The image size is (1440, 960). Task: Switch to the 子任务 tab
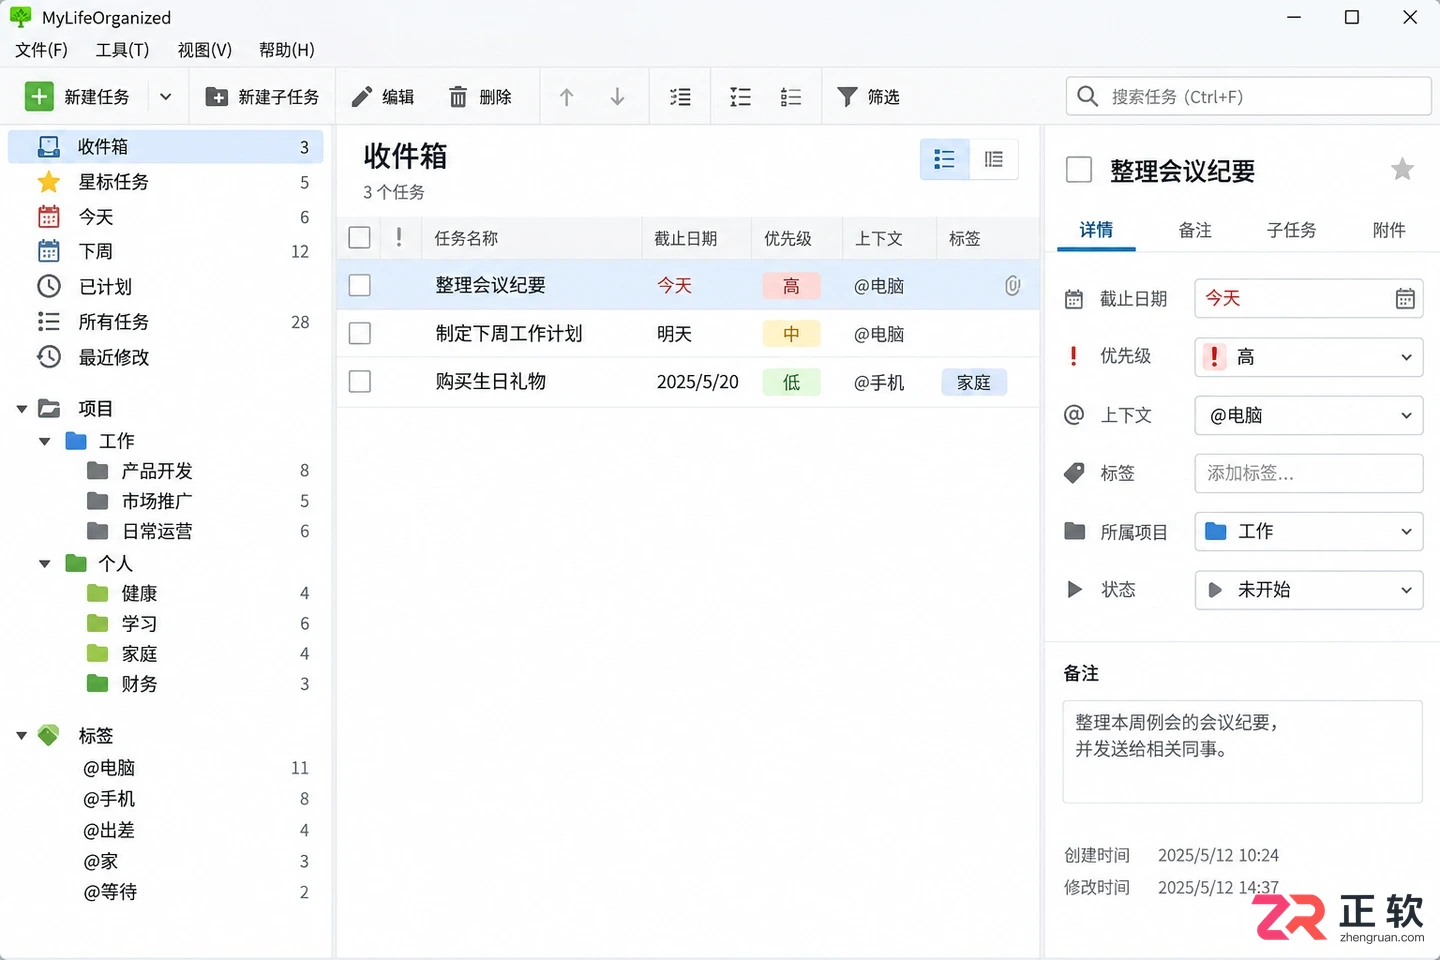pos(1291,230)
